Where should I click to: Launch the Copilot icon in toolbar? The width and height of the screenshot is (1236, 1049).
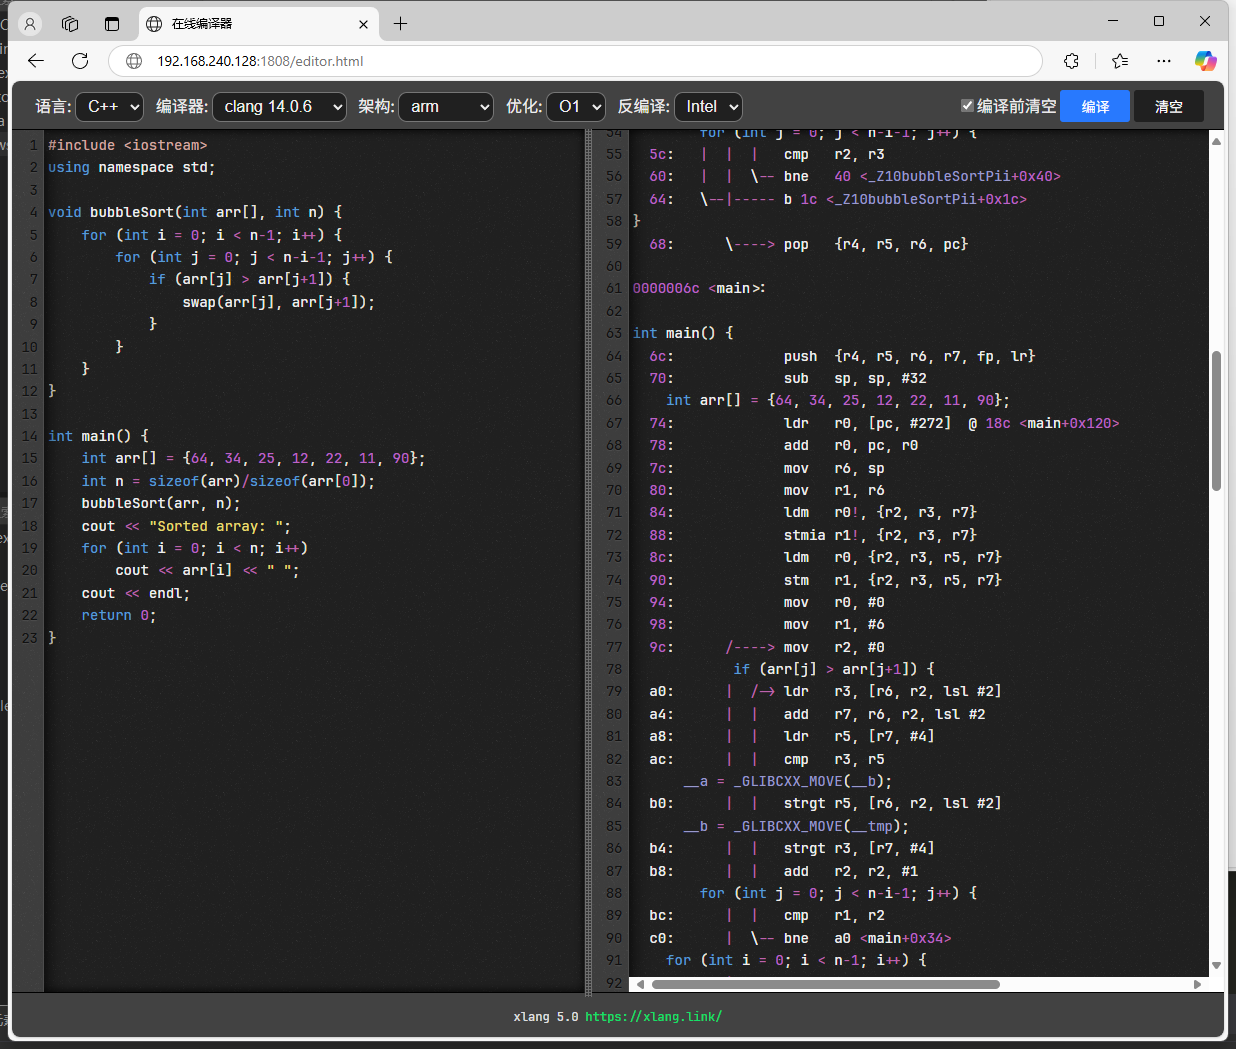pos(1206,61)
